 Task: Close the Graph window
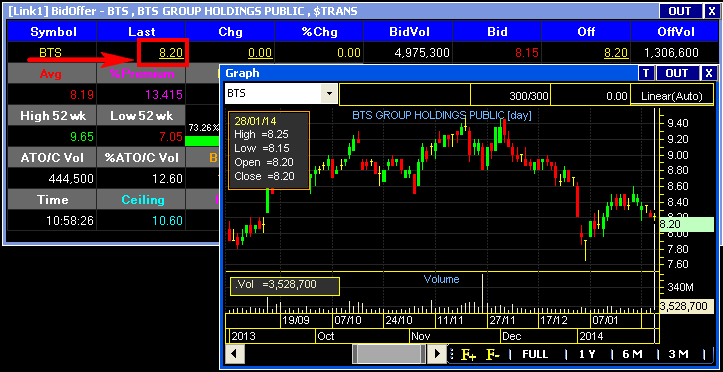click(x=709, y=73)
